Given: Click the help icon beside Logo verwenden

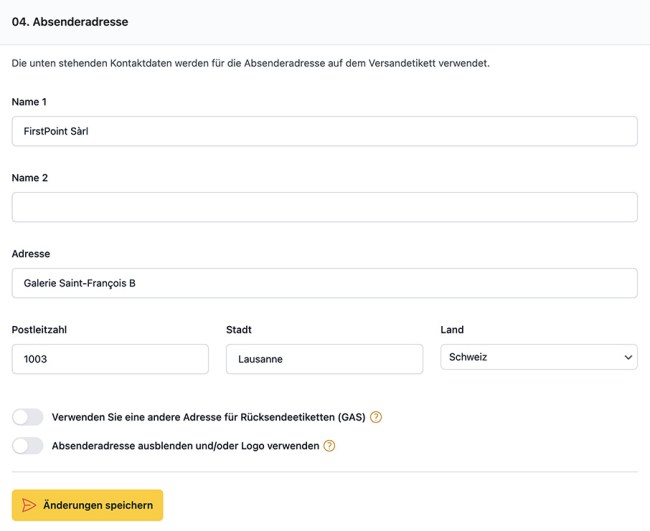Looking at the screenshot, I should (329, 446).
